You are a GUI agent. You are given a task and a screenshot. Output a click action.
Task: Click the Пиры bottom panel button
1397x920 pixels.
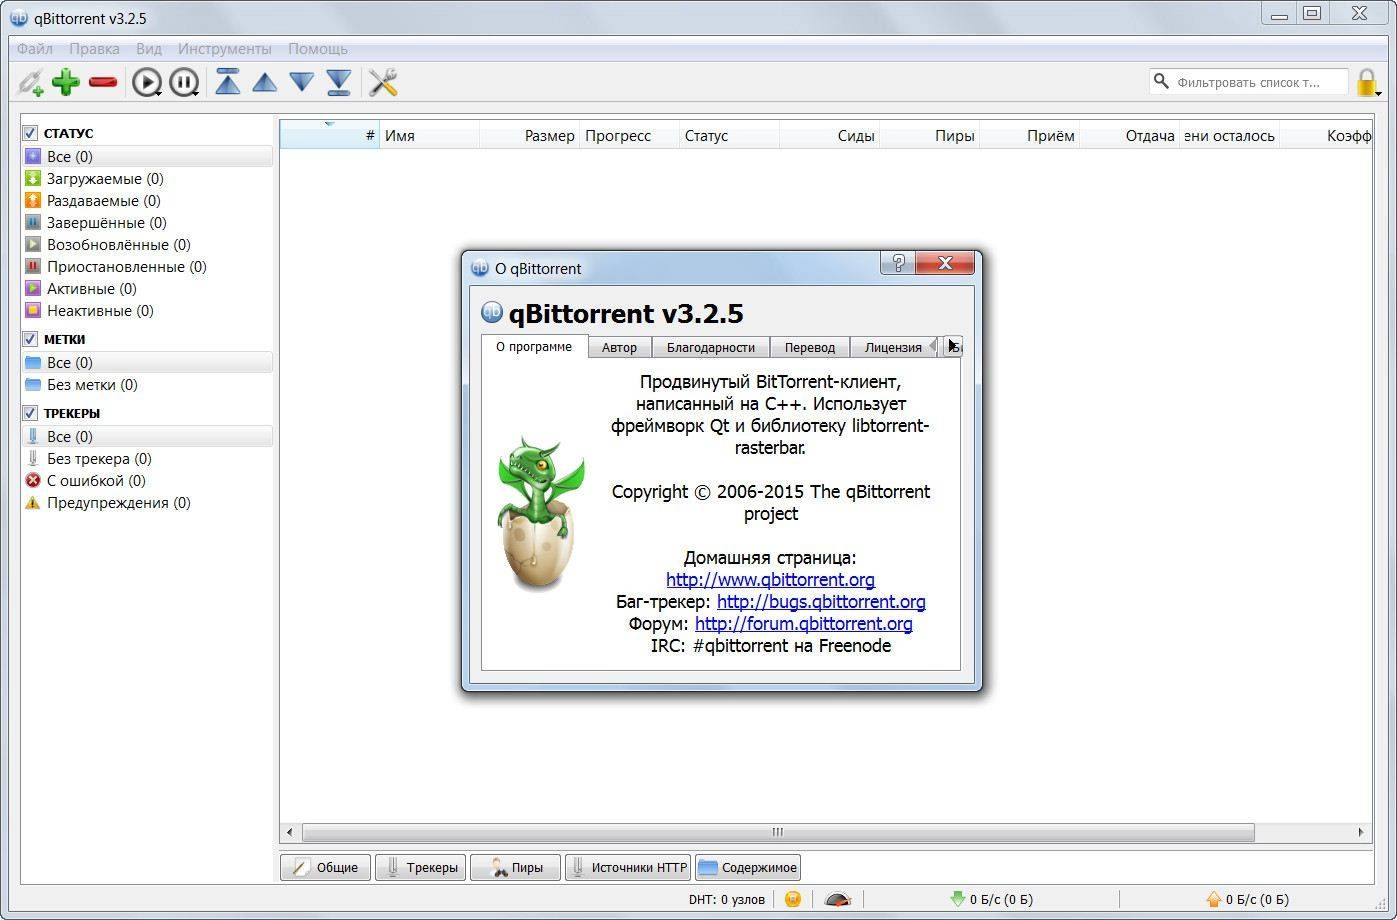(515, 867)
